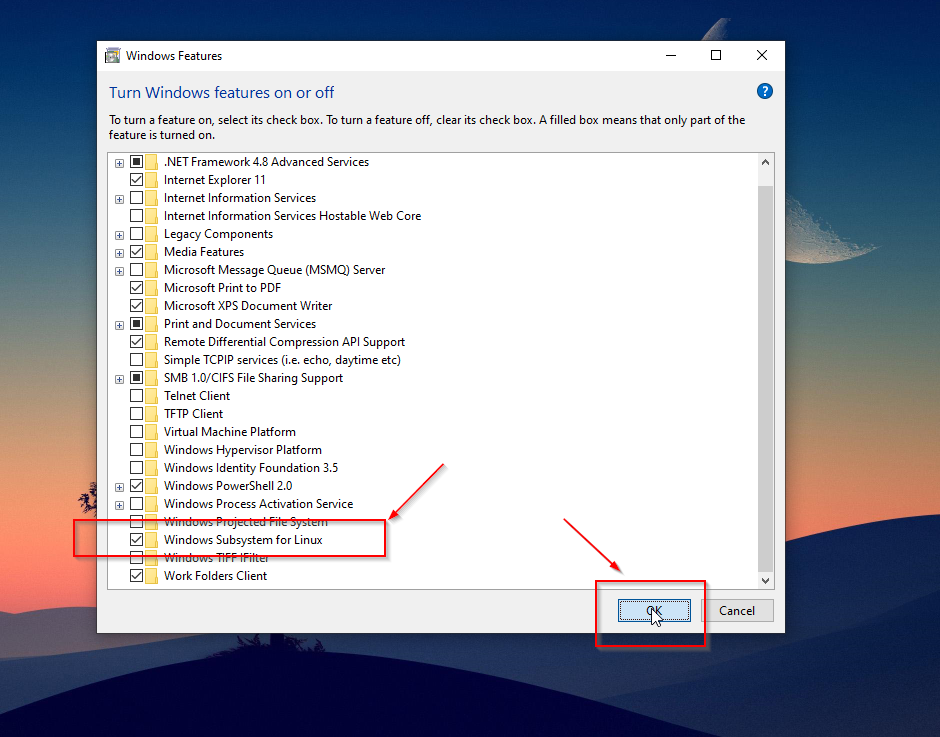Viewport: 940px width, 737px height.
Task: Uncheck Windows Subsystem for Linux checkbox
Action: tap(136, 540)
